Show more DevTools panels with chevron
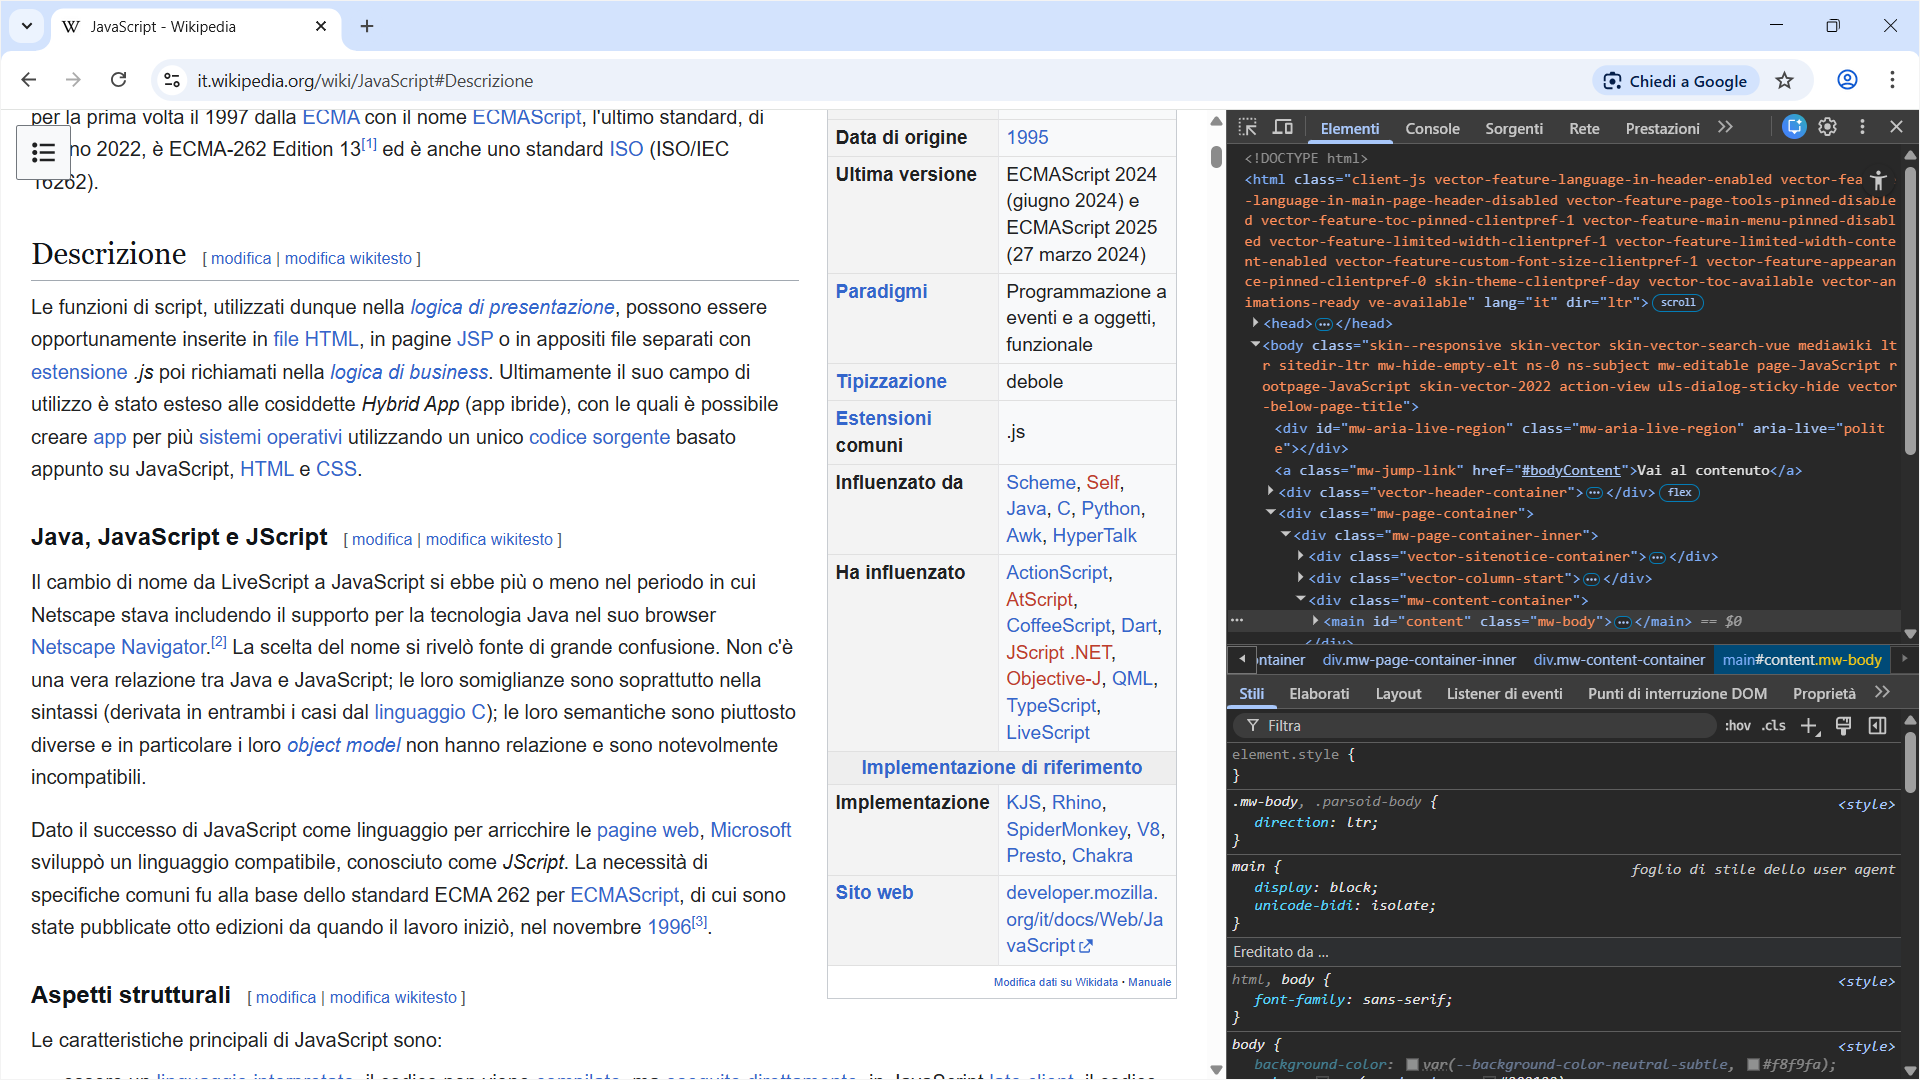The height and width of the screenshot is (1080, 1920). 1725,127
